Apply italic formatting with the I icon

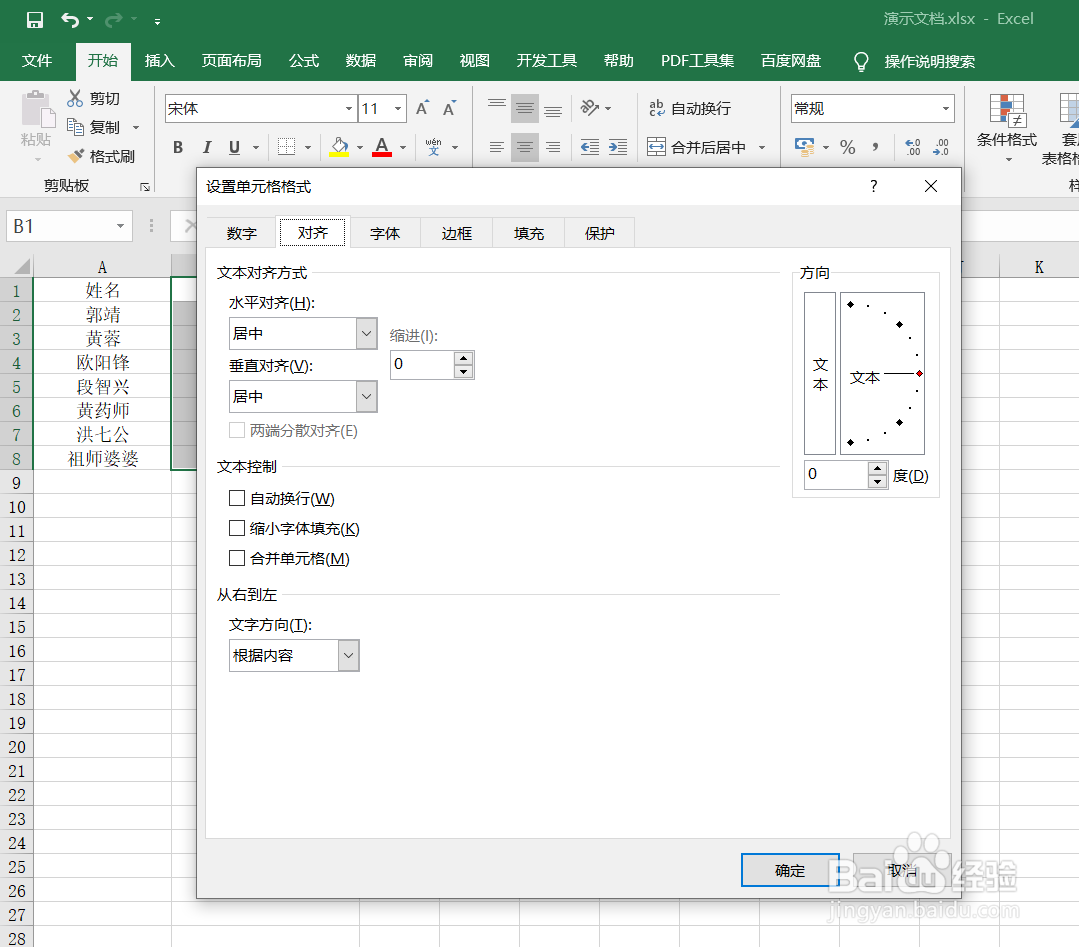[206, 147]
